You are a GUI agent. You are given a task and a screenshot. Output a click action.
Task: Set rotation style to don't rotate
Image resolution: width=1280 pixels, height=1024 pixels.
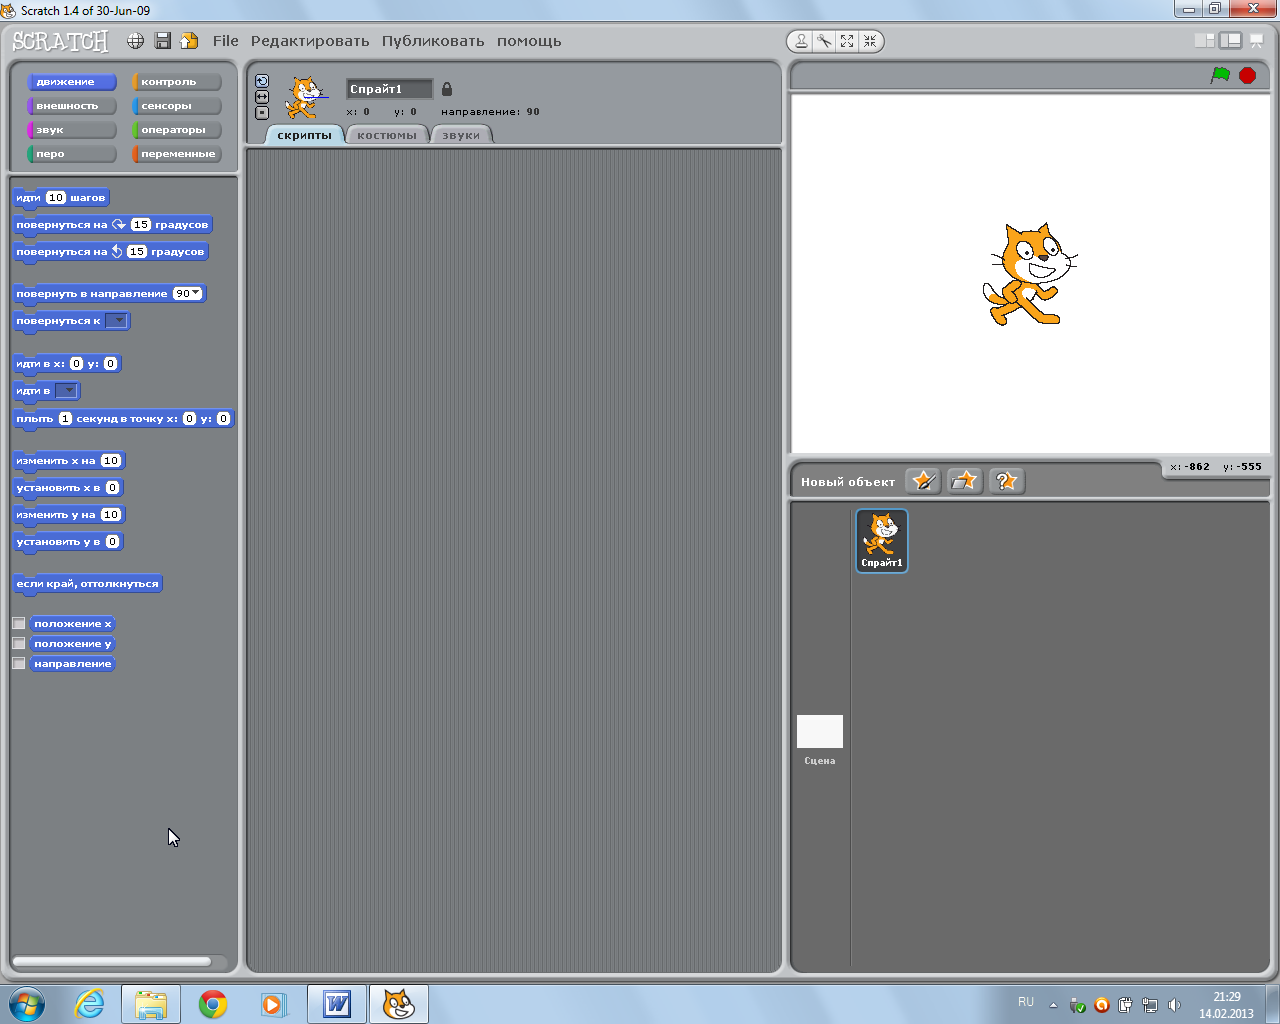click(262, 113)
